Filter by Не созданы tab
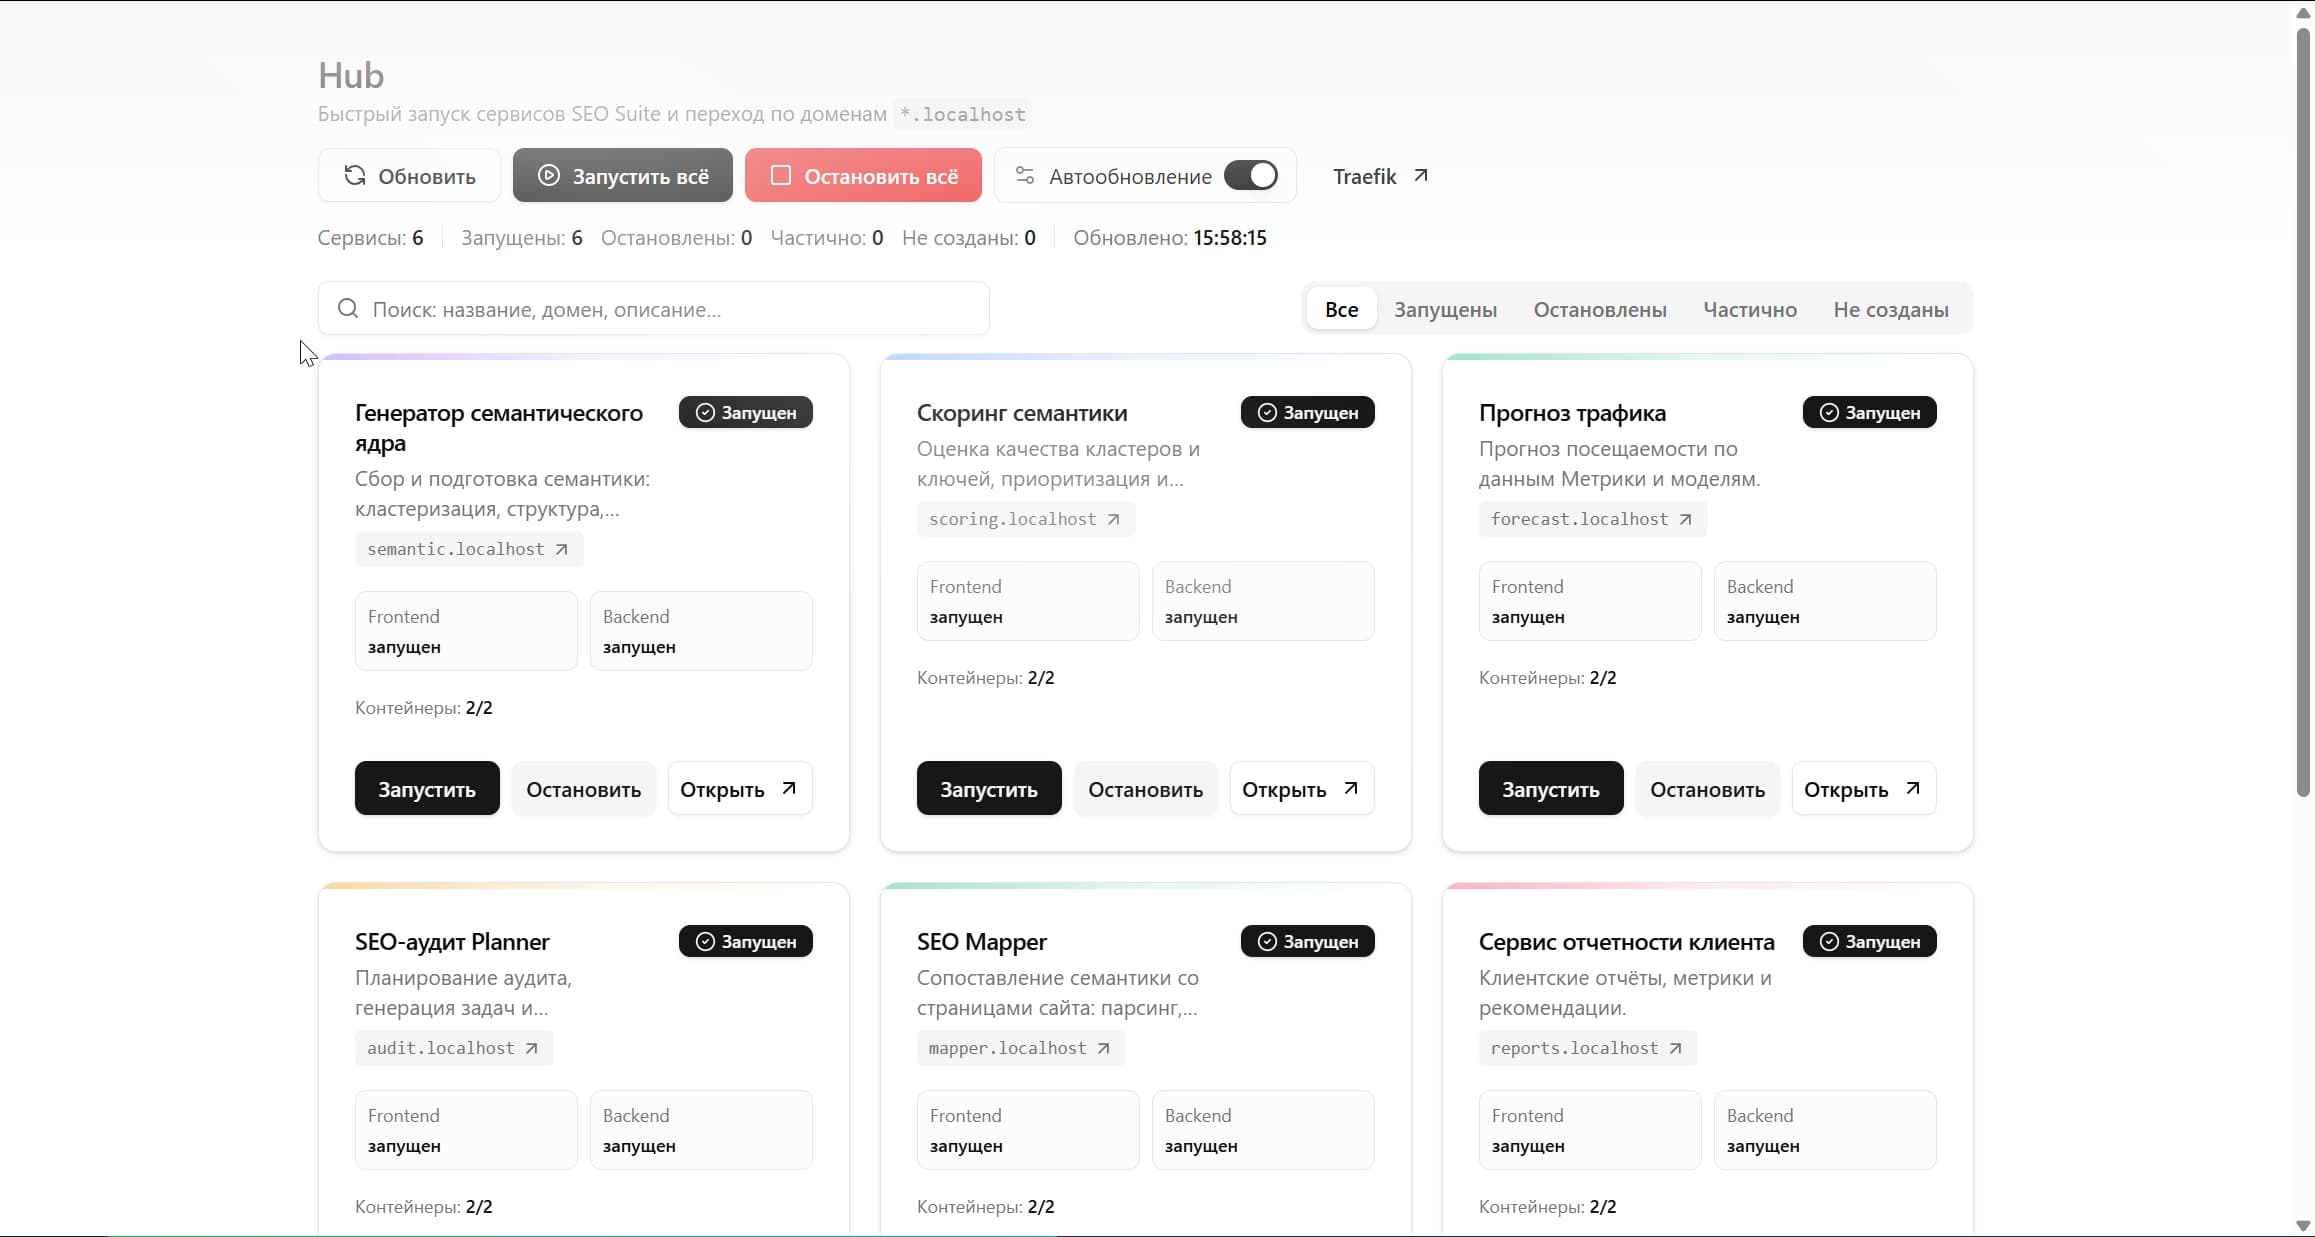The height and width of the screenshot is (1237, 2315). [1890, 310]
